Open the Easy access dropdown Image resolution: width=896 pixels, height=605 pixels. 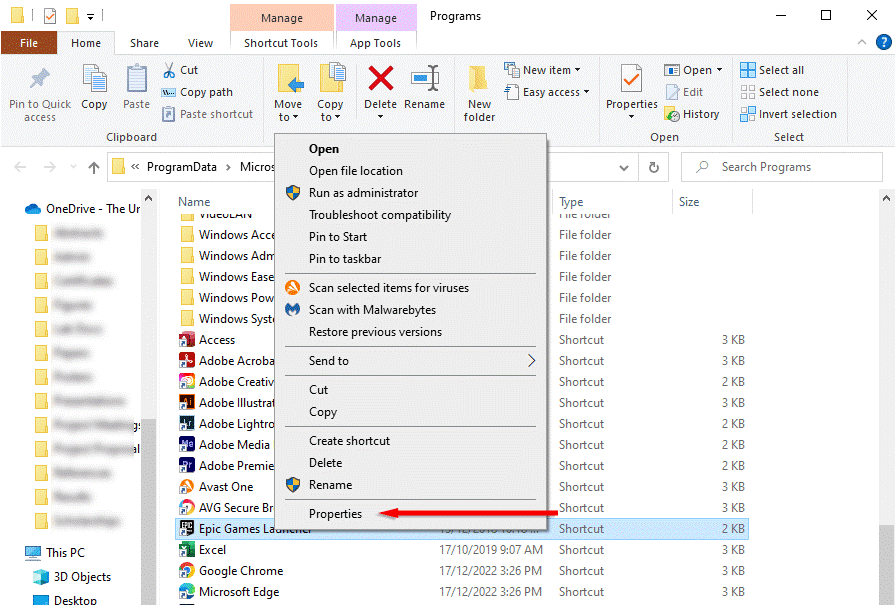pos(547,92)
